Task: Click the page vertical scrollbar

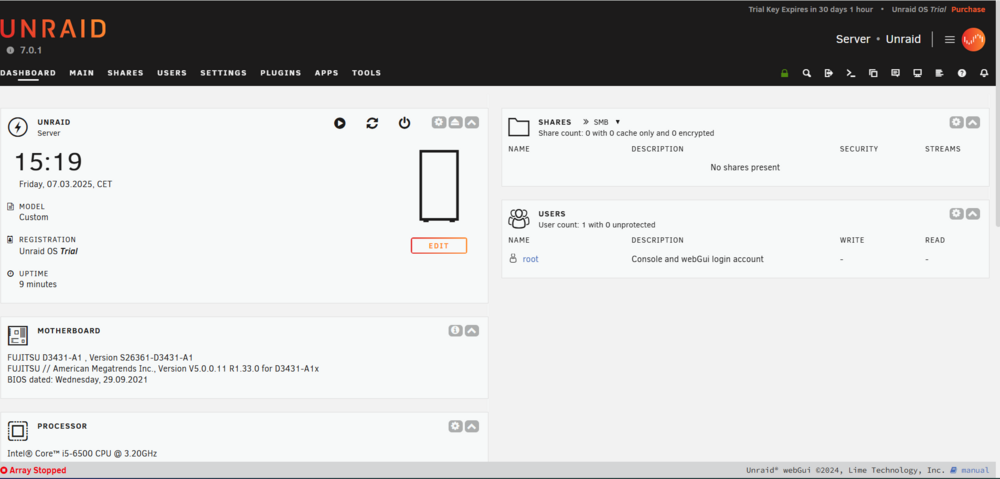Action: [x=997, y=156]
